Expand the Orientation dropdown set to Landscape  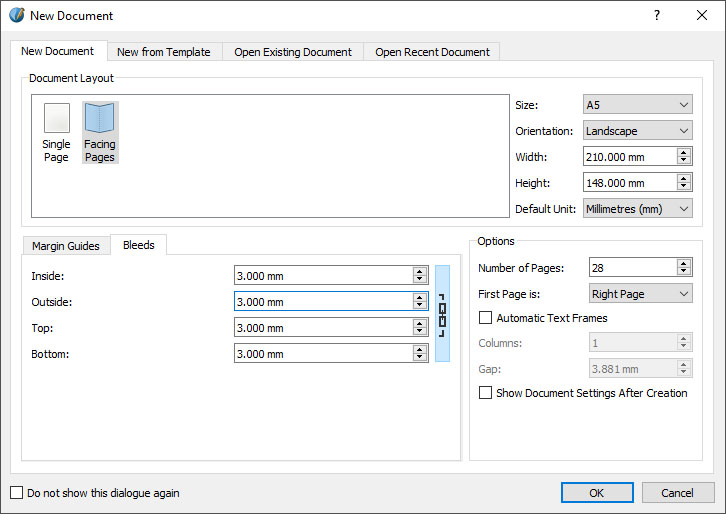coord(637,131)
